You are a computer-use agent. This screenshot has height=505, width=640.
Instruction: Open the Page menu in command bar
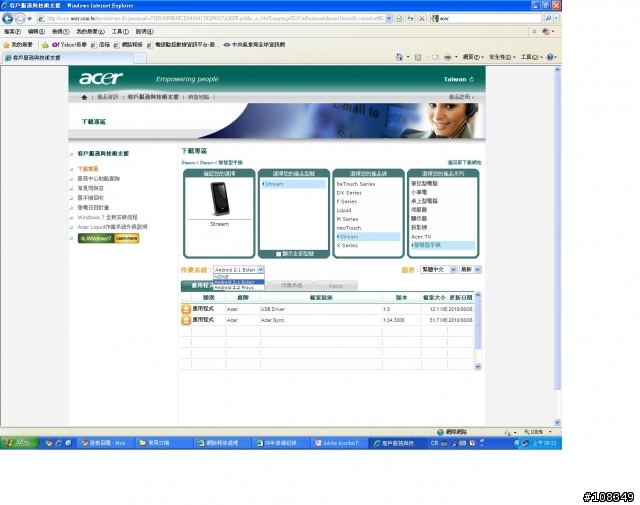pyautogui.click(x=473, y=57)
